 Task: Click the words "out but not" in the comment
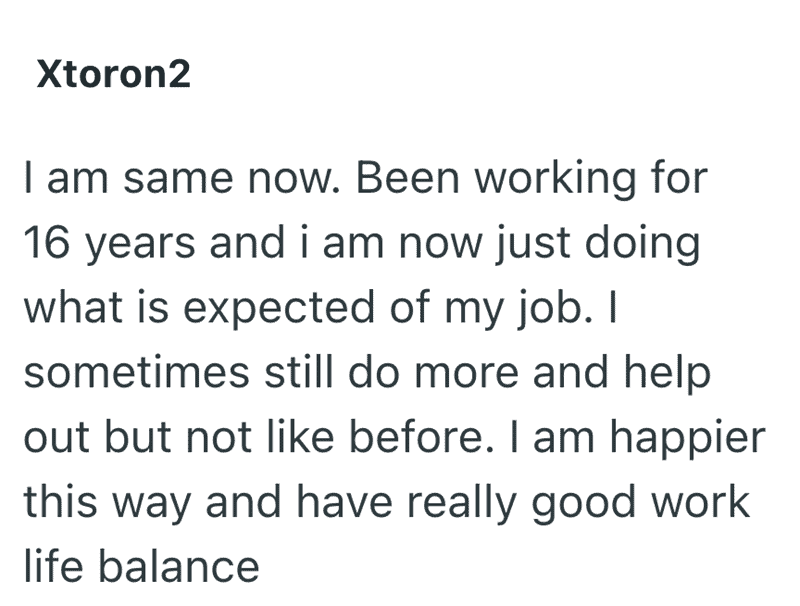tap(138, 437)
